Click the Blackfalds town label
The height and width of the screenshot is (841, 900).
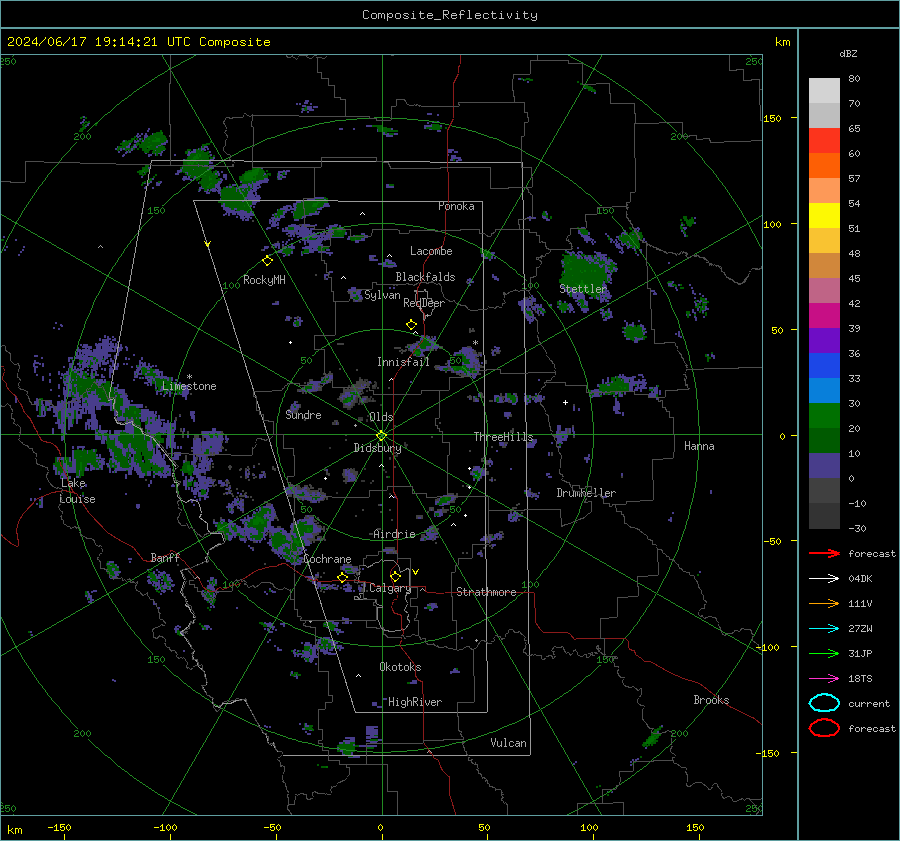pos(425,277)
